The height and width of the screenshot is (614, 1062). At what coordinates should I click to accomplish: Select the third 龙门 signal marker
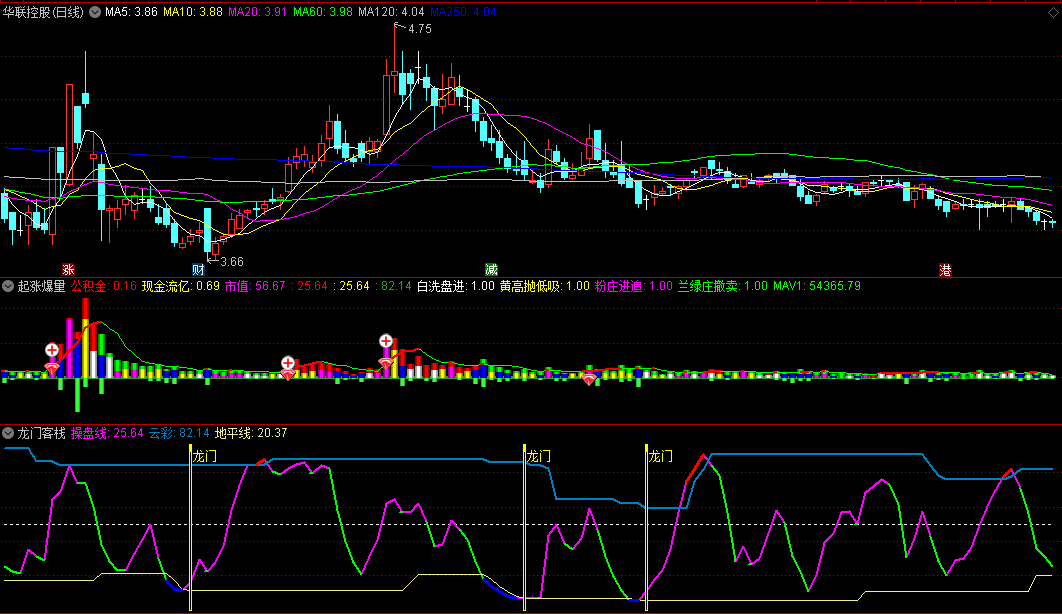click(x=660, y=456)
